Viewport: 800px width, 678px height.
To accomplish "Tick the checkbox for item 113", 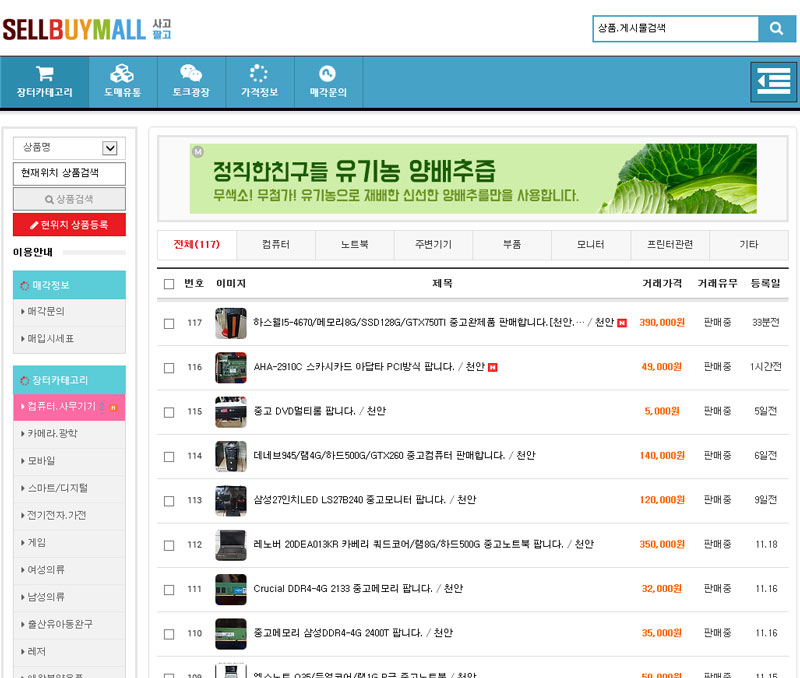I will click(x=169, y=500).
